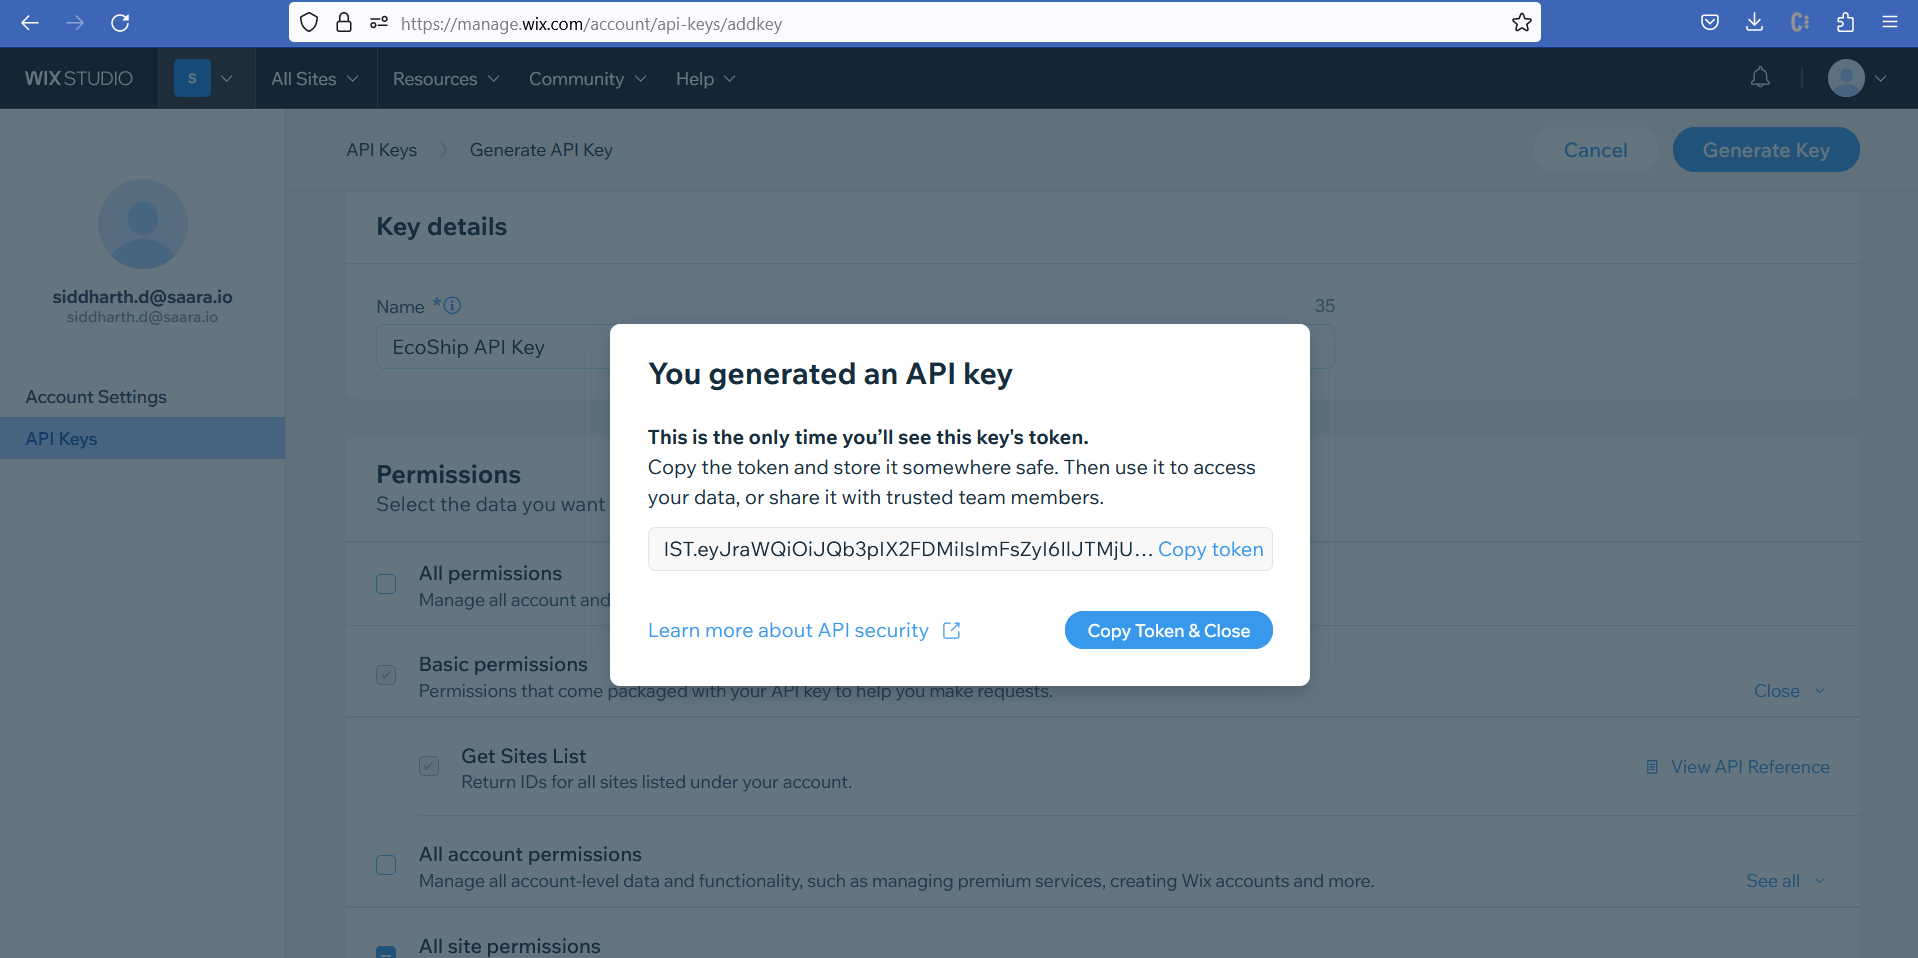Toggle the Get Sites List checkbox

click(429, 766)
